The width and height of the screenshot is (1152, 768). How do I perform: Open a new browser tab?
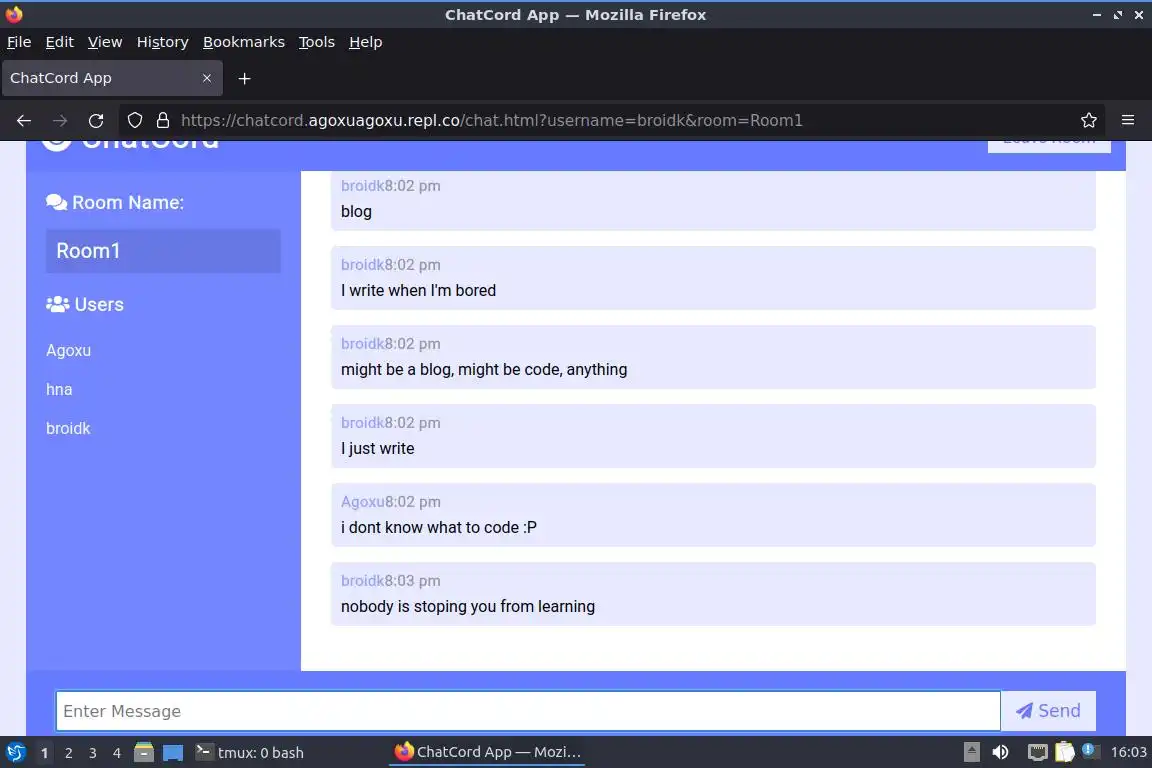click(245, 79)
